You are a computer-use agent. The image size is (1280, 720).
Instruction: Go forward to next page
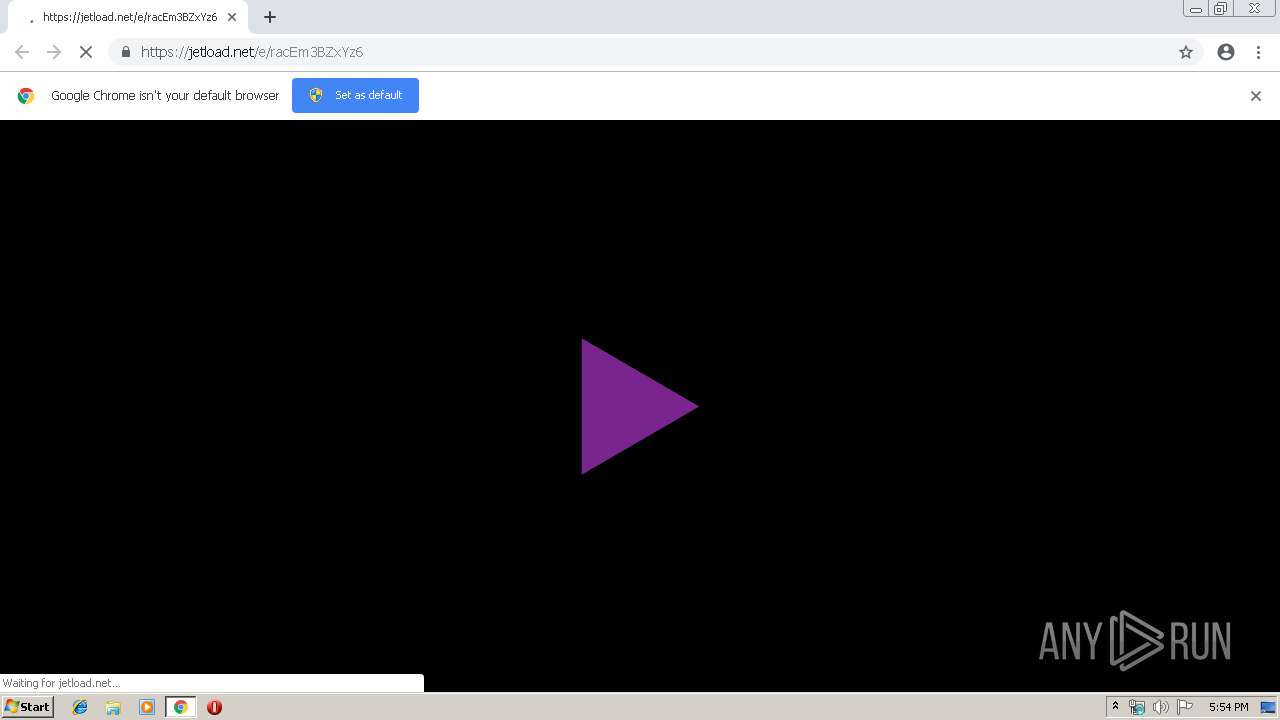pos(54,52)
